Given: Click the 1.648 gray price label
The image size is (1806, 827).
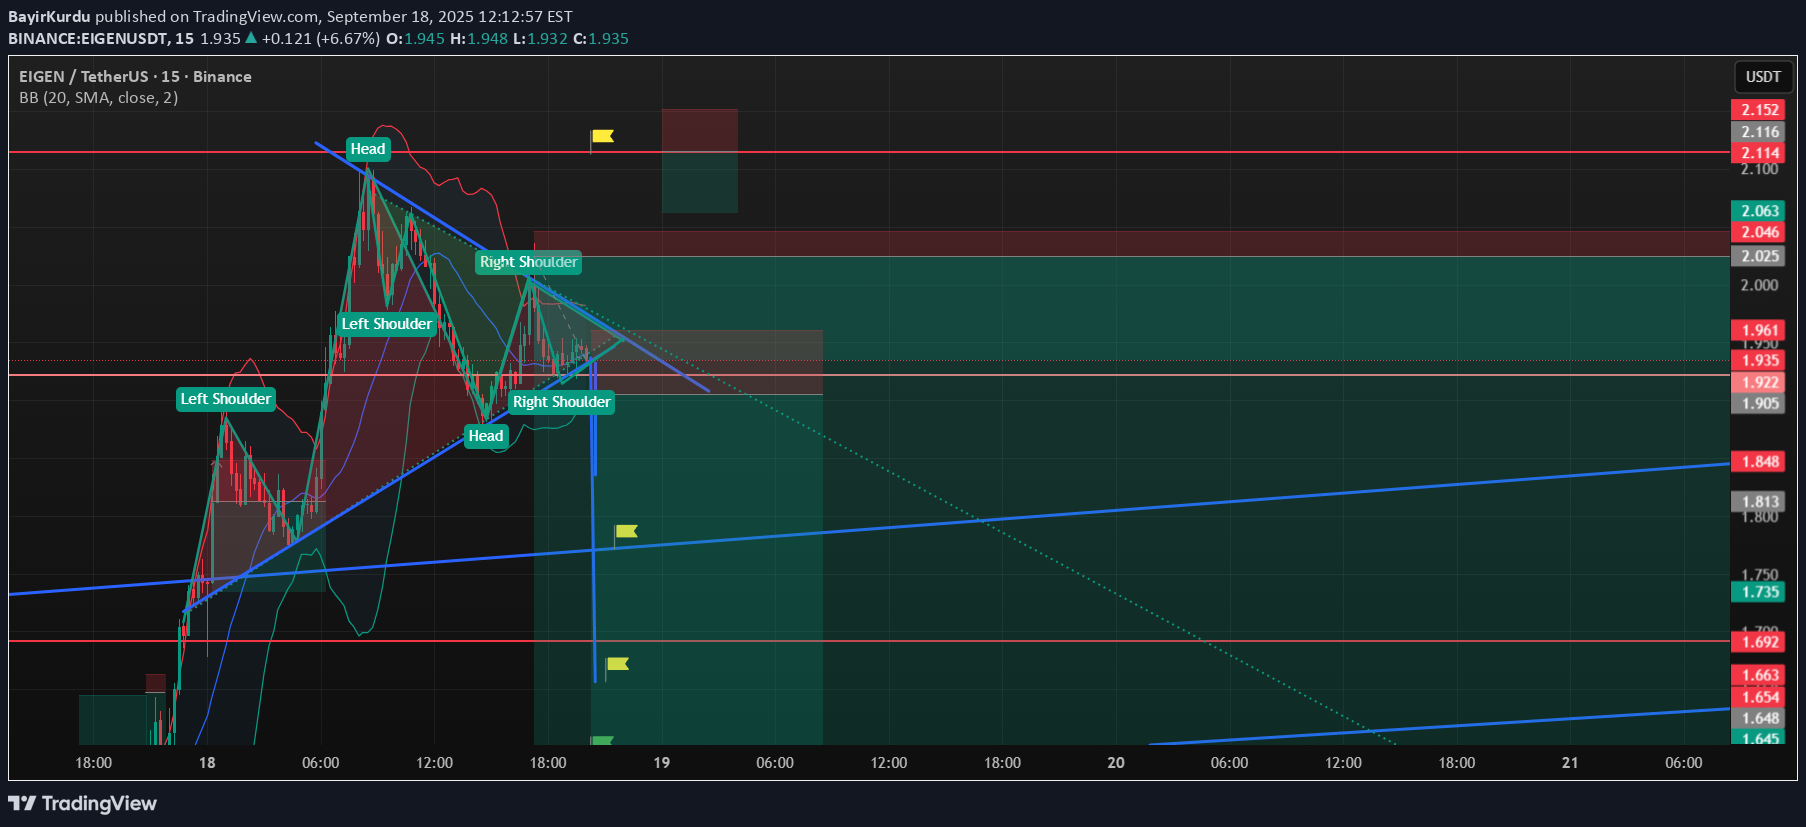Looking at the screenshot, I should pos(1759,718).
